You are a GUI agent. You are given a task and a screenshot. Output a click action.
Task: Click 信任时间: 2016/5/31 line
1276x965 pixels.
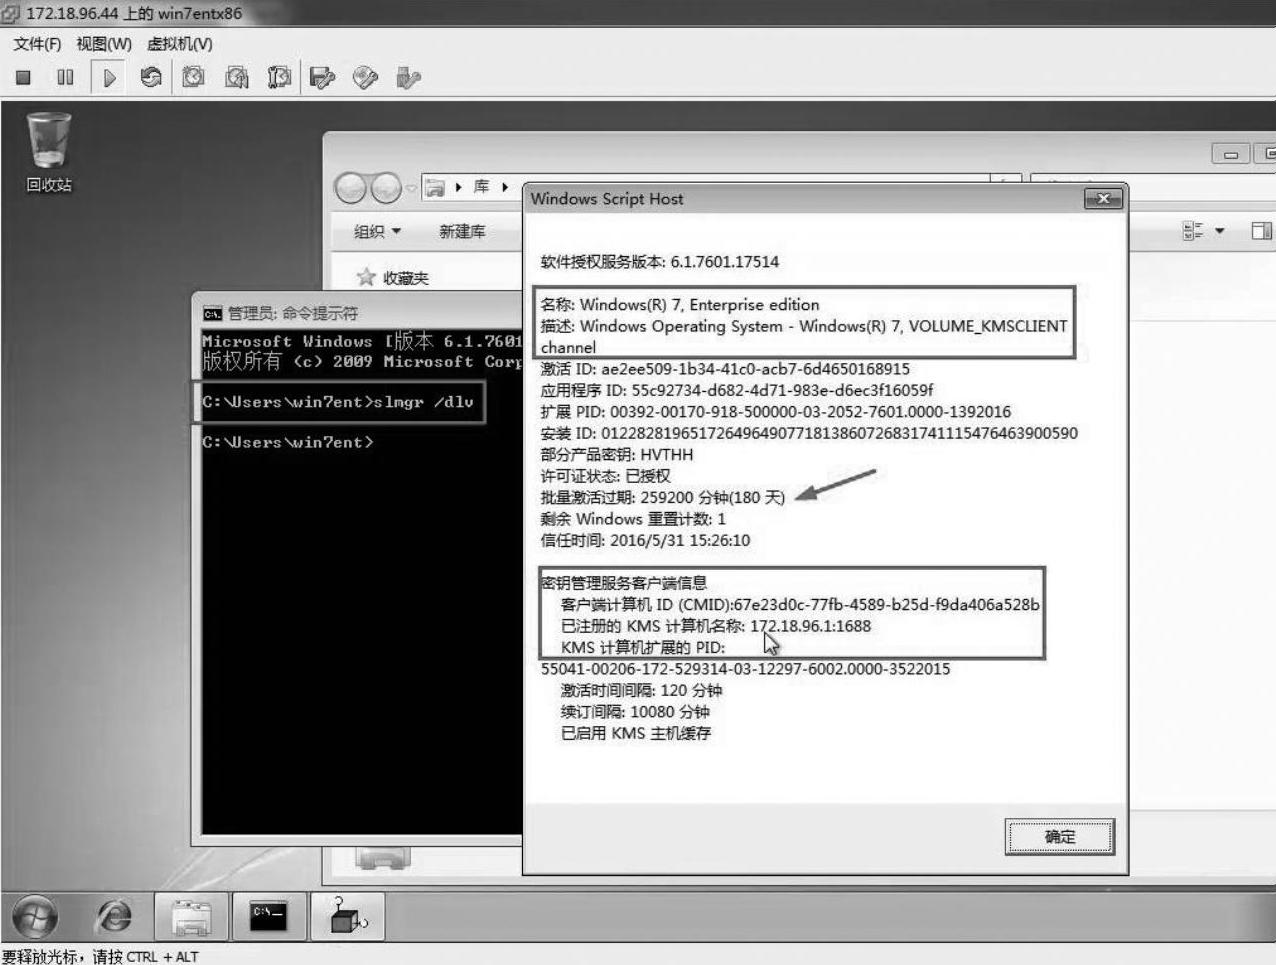click(645, 541)
